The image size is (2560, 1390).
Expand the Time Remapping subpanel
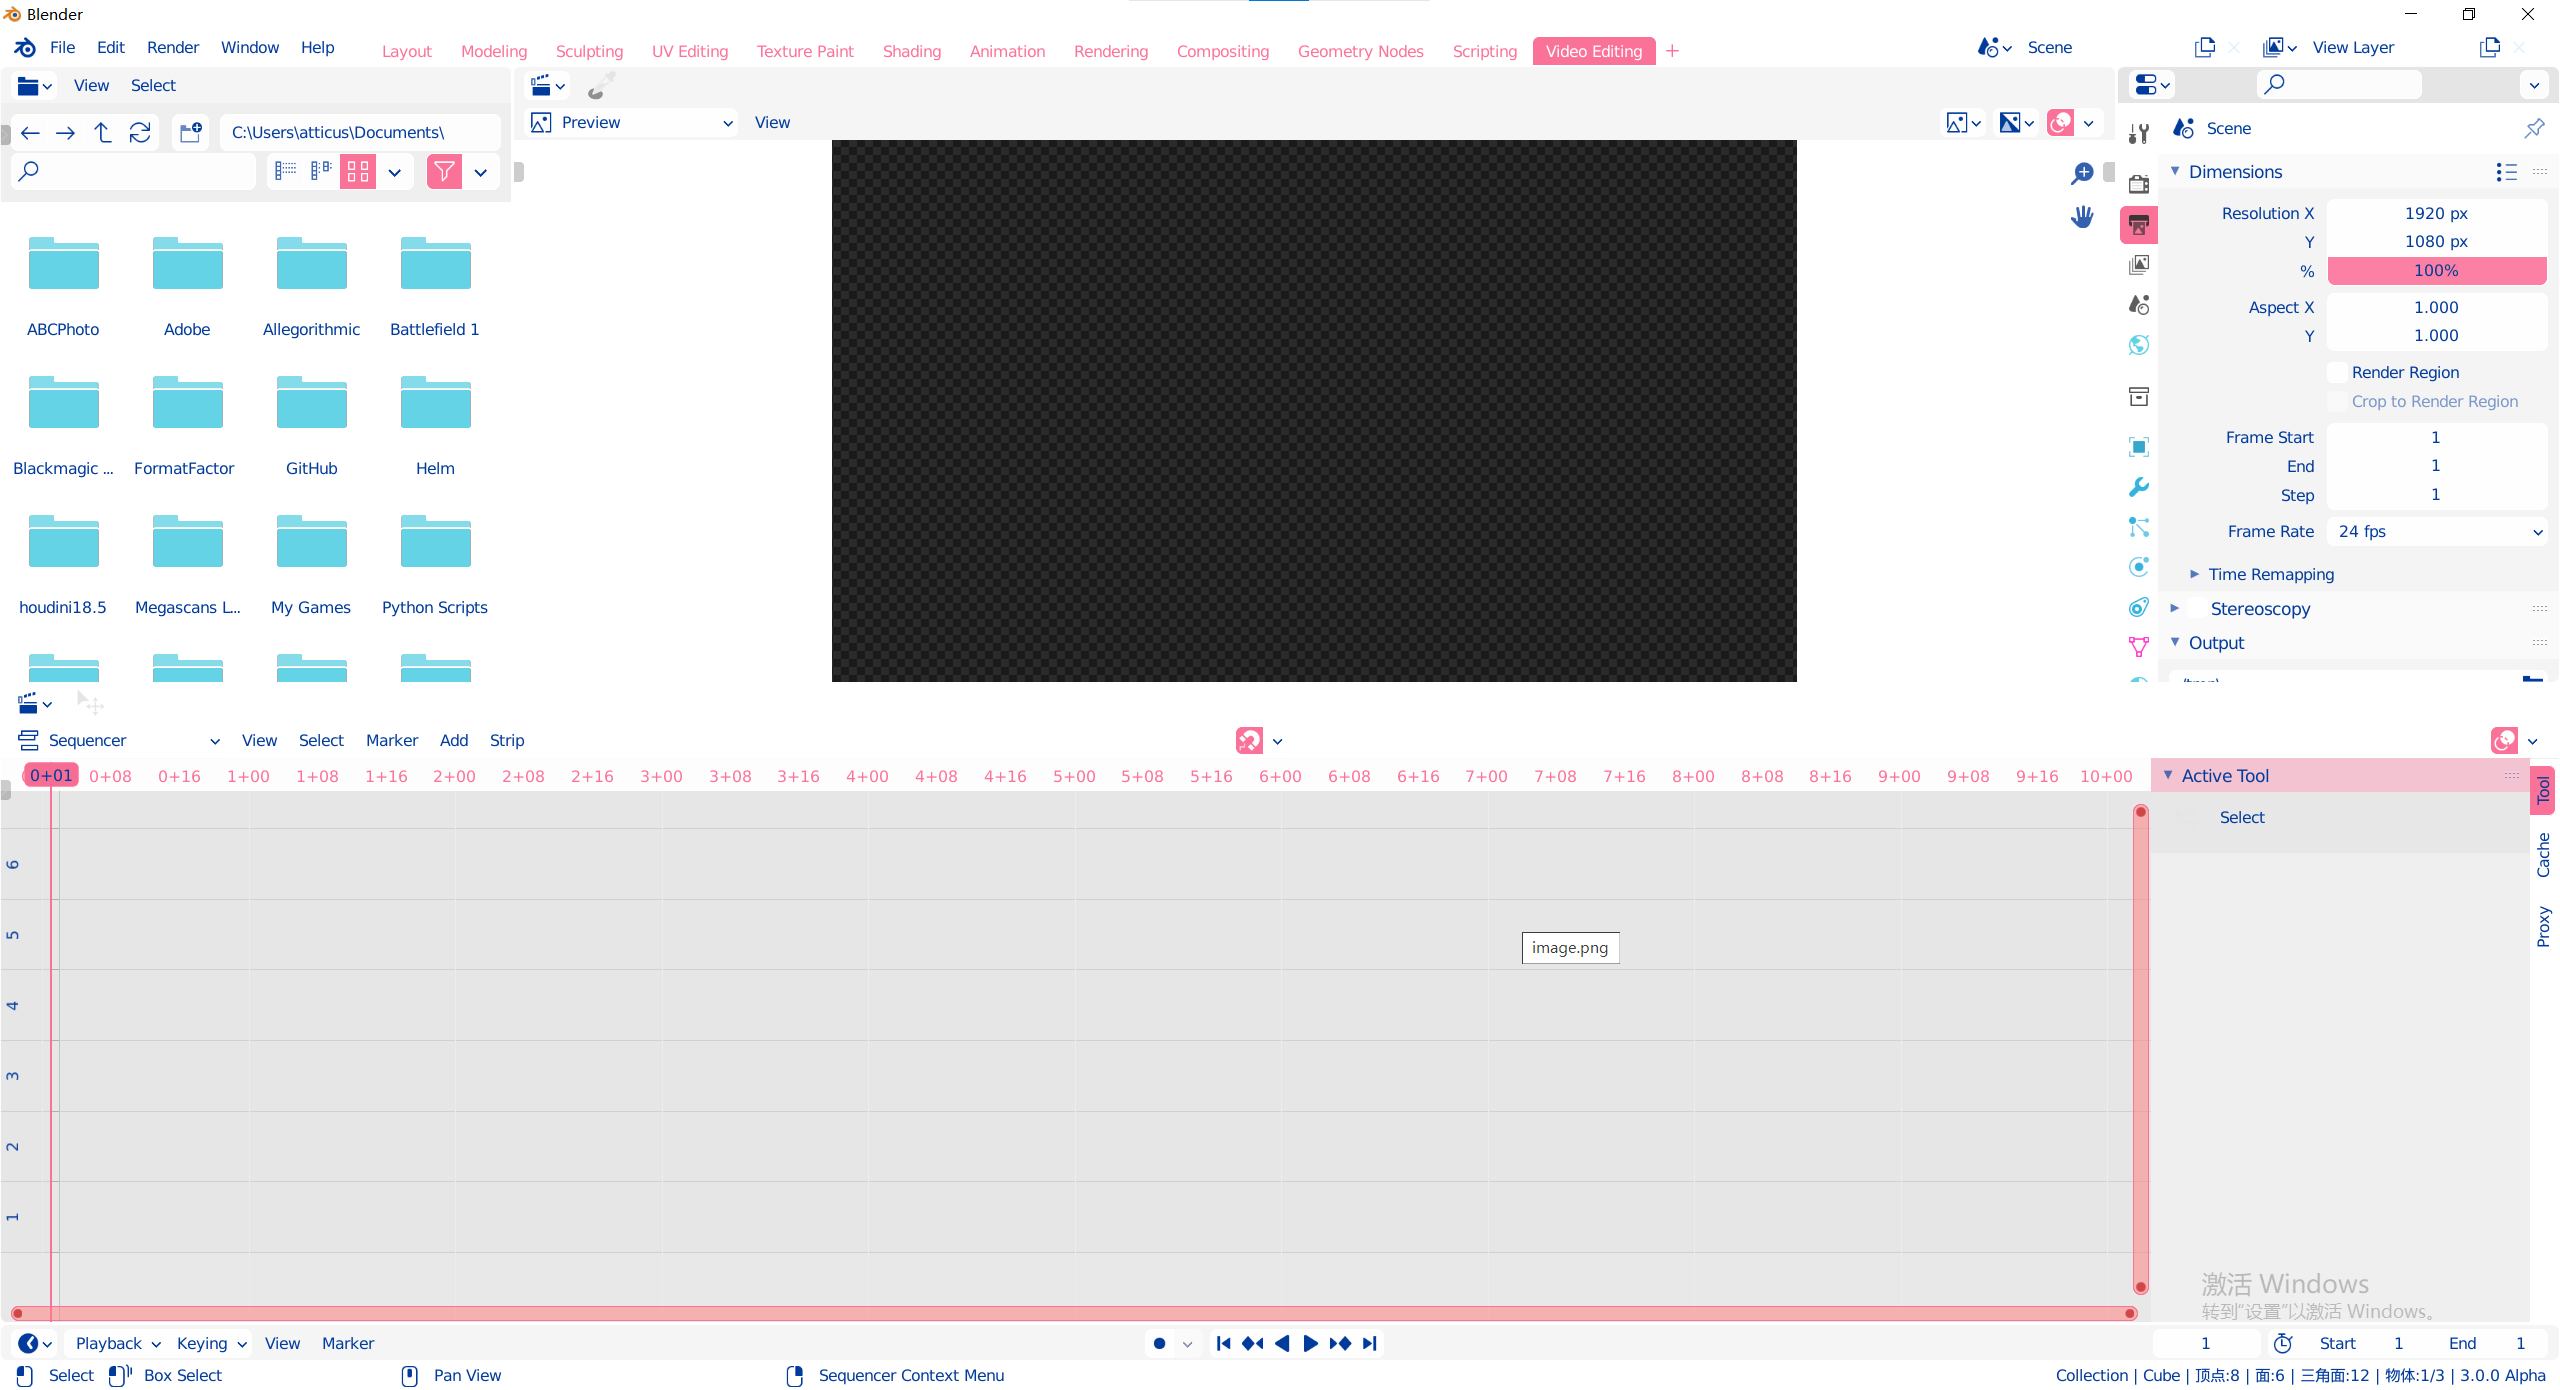[x=2195, y=574]
